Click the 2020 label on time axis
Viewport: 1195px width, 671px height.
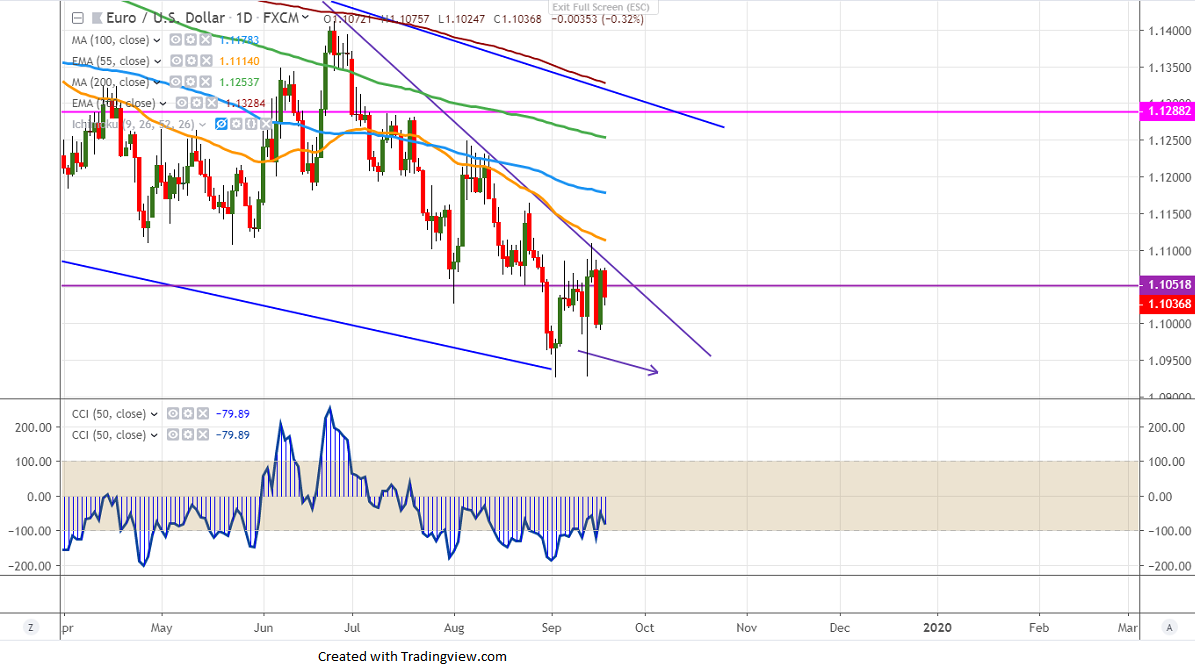(x=937, y=628)
